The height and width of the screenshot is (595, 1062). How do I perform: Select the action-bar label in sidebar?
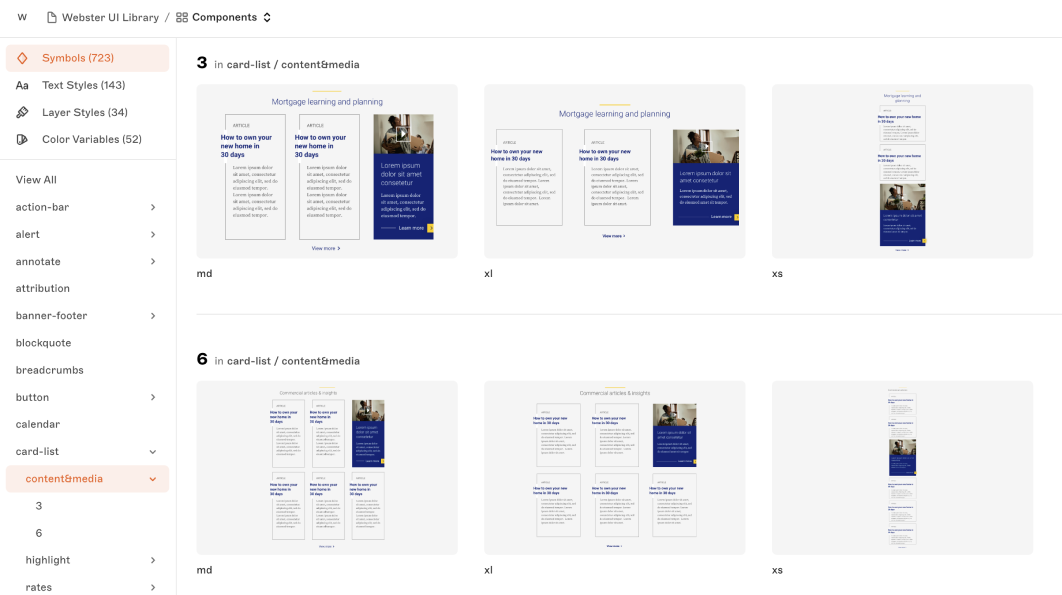tap(42, 207)
